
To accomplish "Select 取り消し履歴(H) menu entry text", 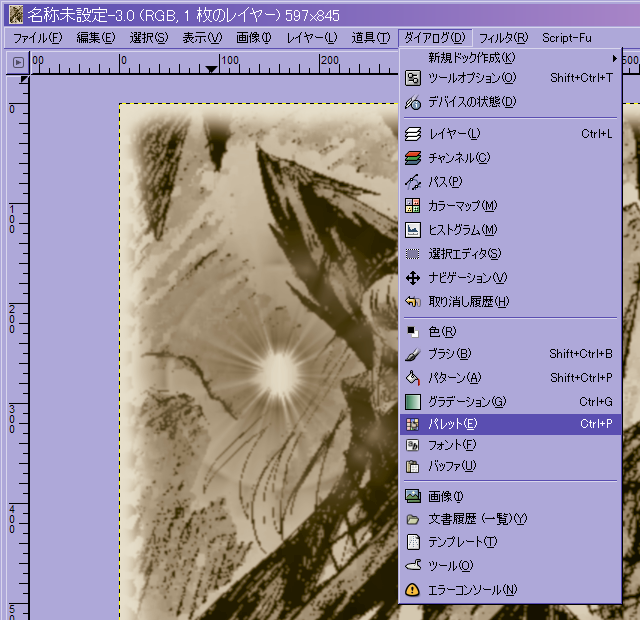I will pyautogui.click(x=469, y=302).
